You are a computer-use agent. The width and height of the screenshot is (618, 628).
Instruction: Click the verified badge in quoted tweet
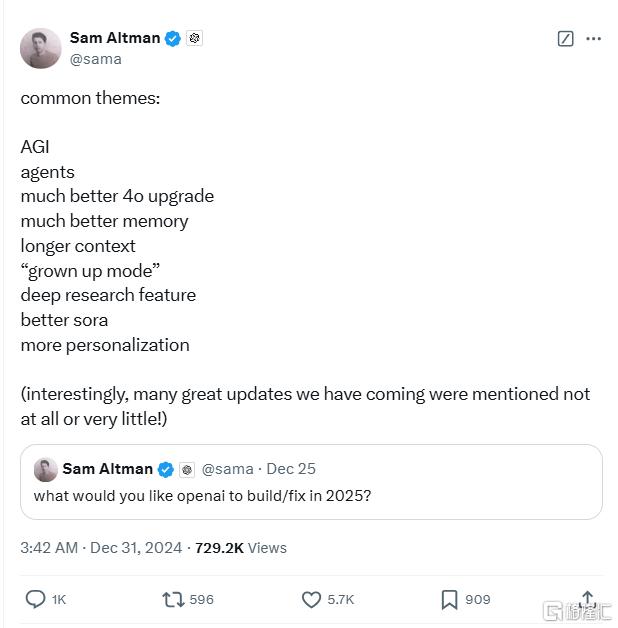[166, 469]
